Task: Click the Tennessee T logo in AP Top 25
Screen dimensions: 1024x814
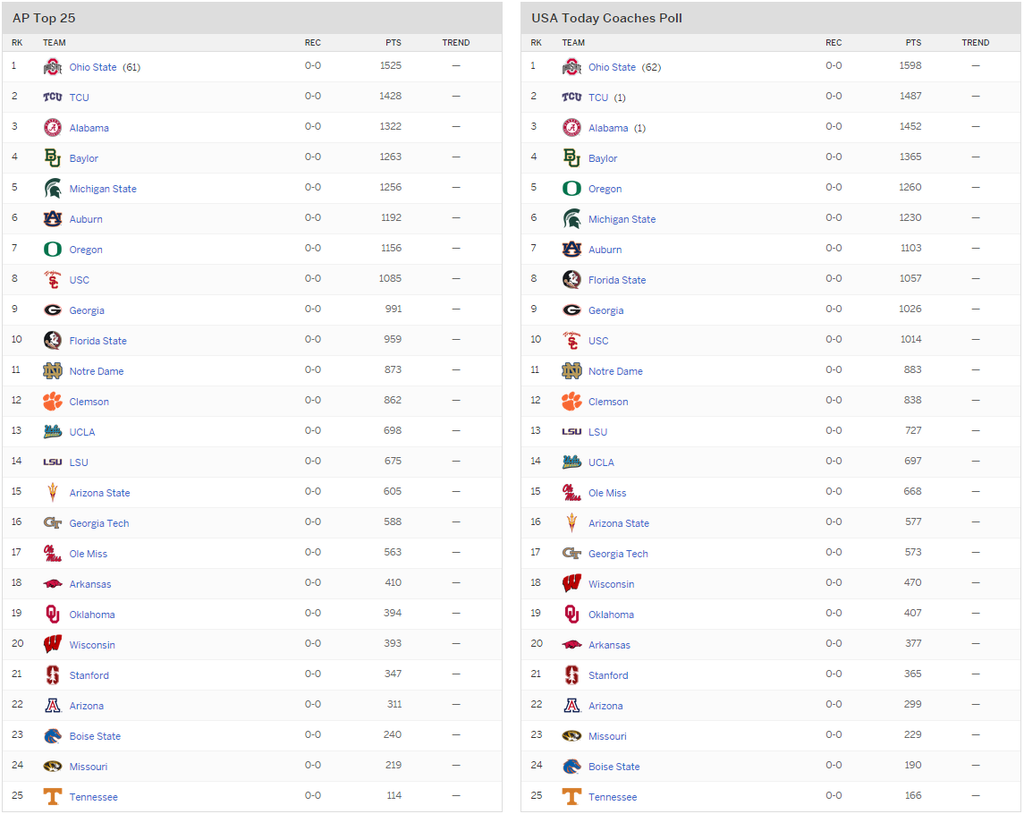Action: (x=52, y=796)
